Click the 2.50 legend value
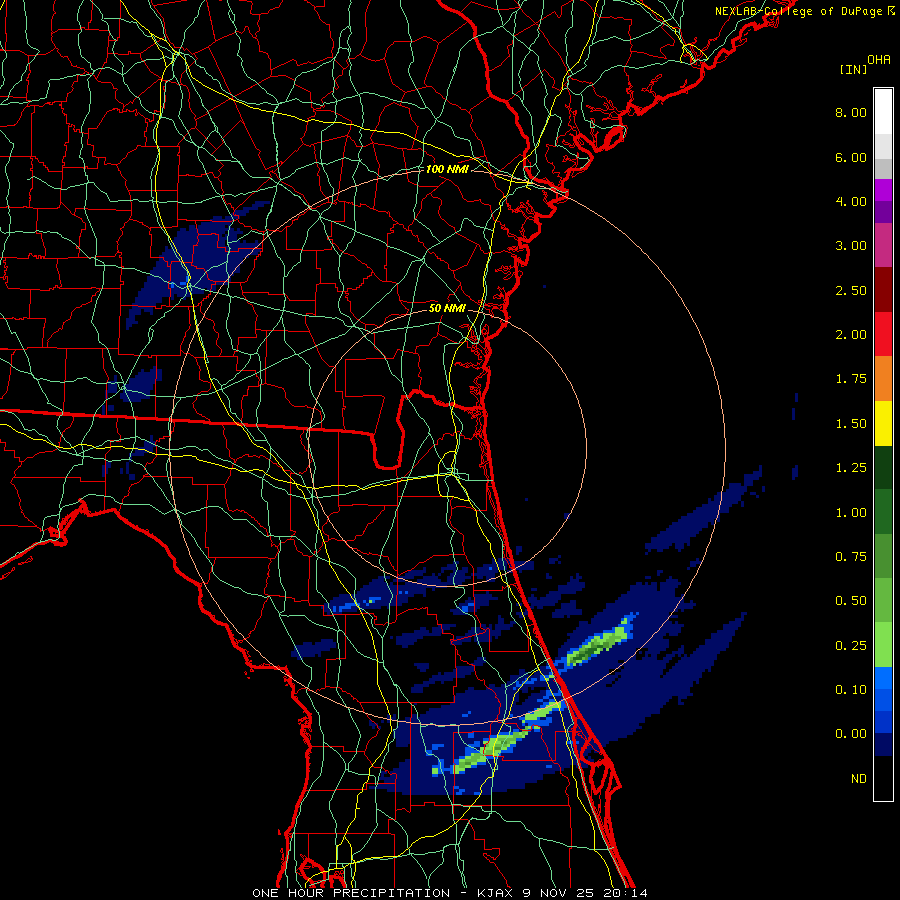 (x=851, y=290)
